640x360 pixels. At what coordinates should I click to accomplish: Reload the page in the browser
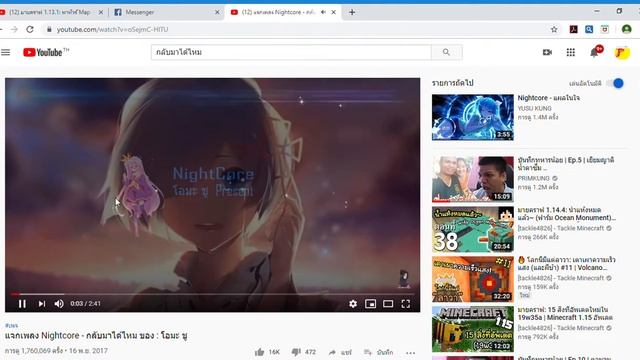[30, 29]
